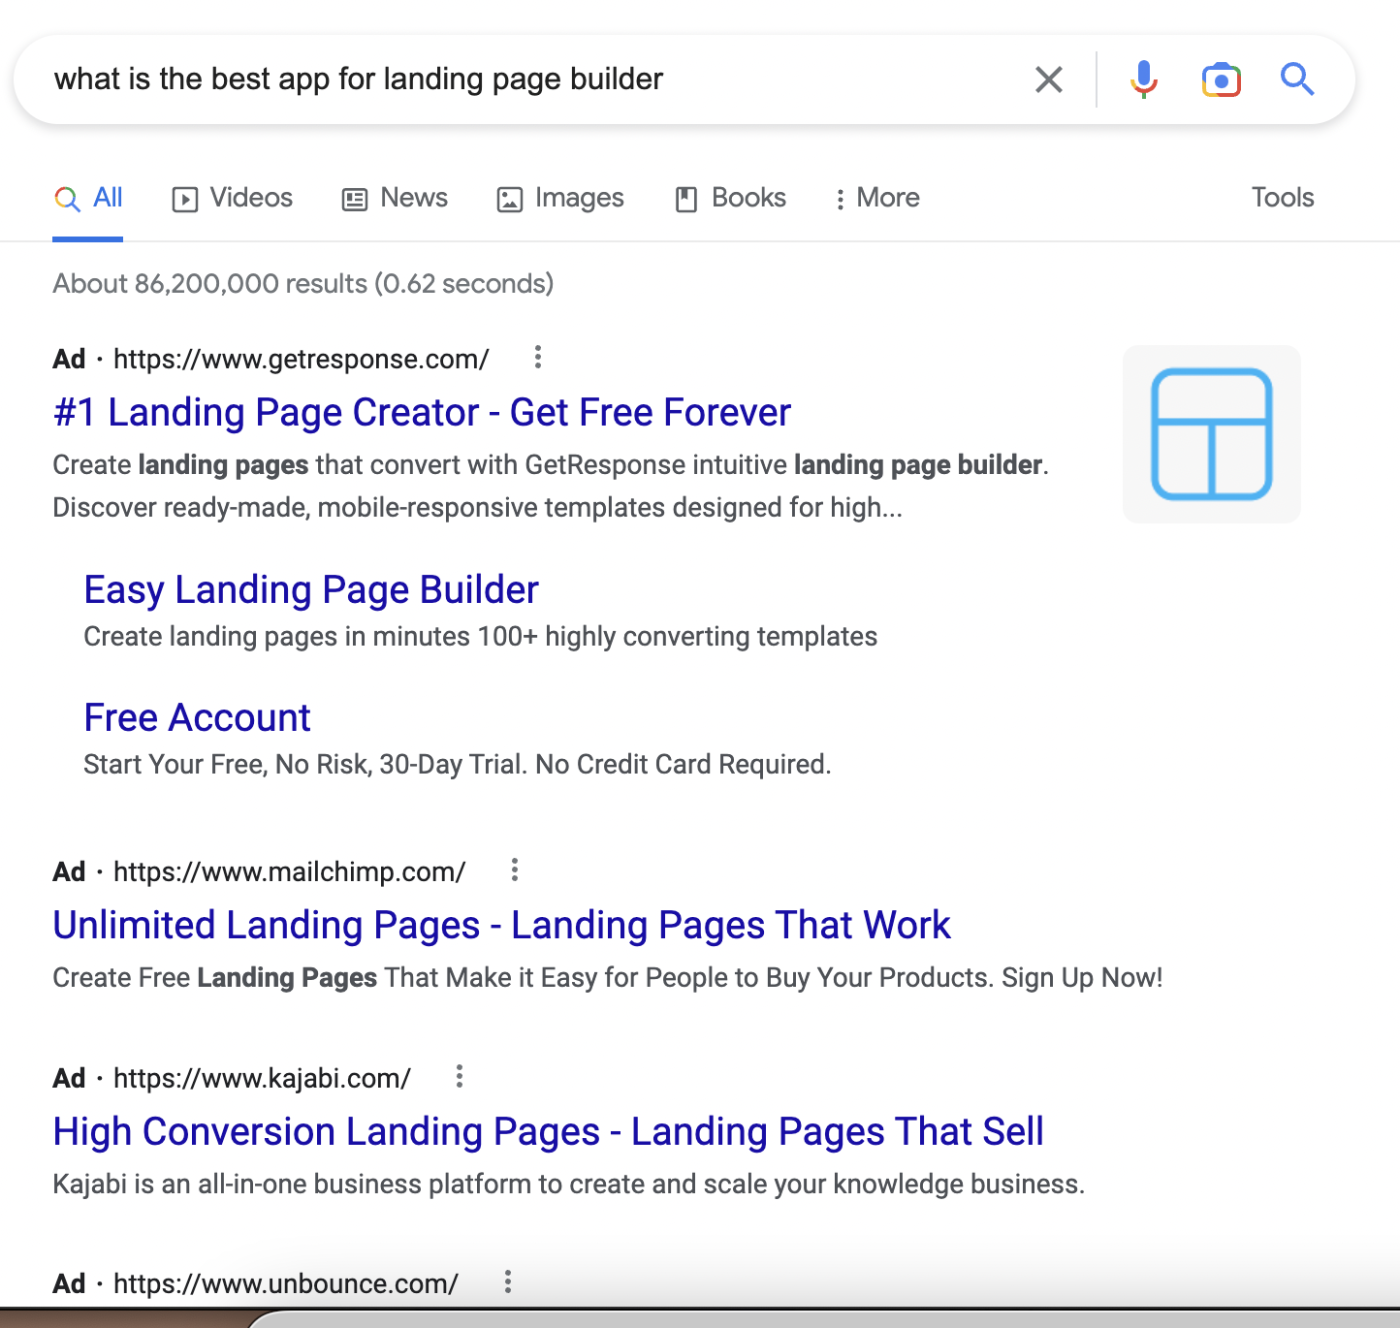Open options menu for unbounce.com ad
This screenshot has width=1400, height=1328.
pyautogui.click(x=508, y=1282)
